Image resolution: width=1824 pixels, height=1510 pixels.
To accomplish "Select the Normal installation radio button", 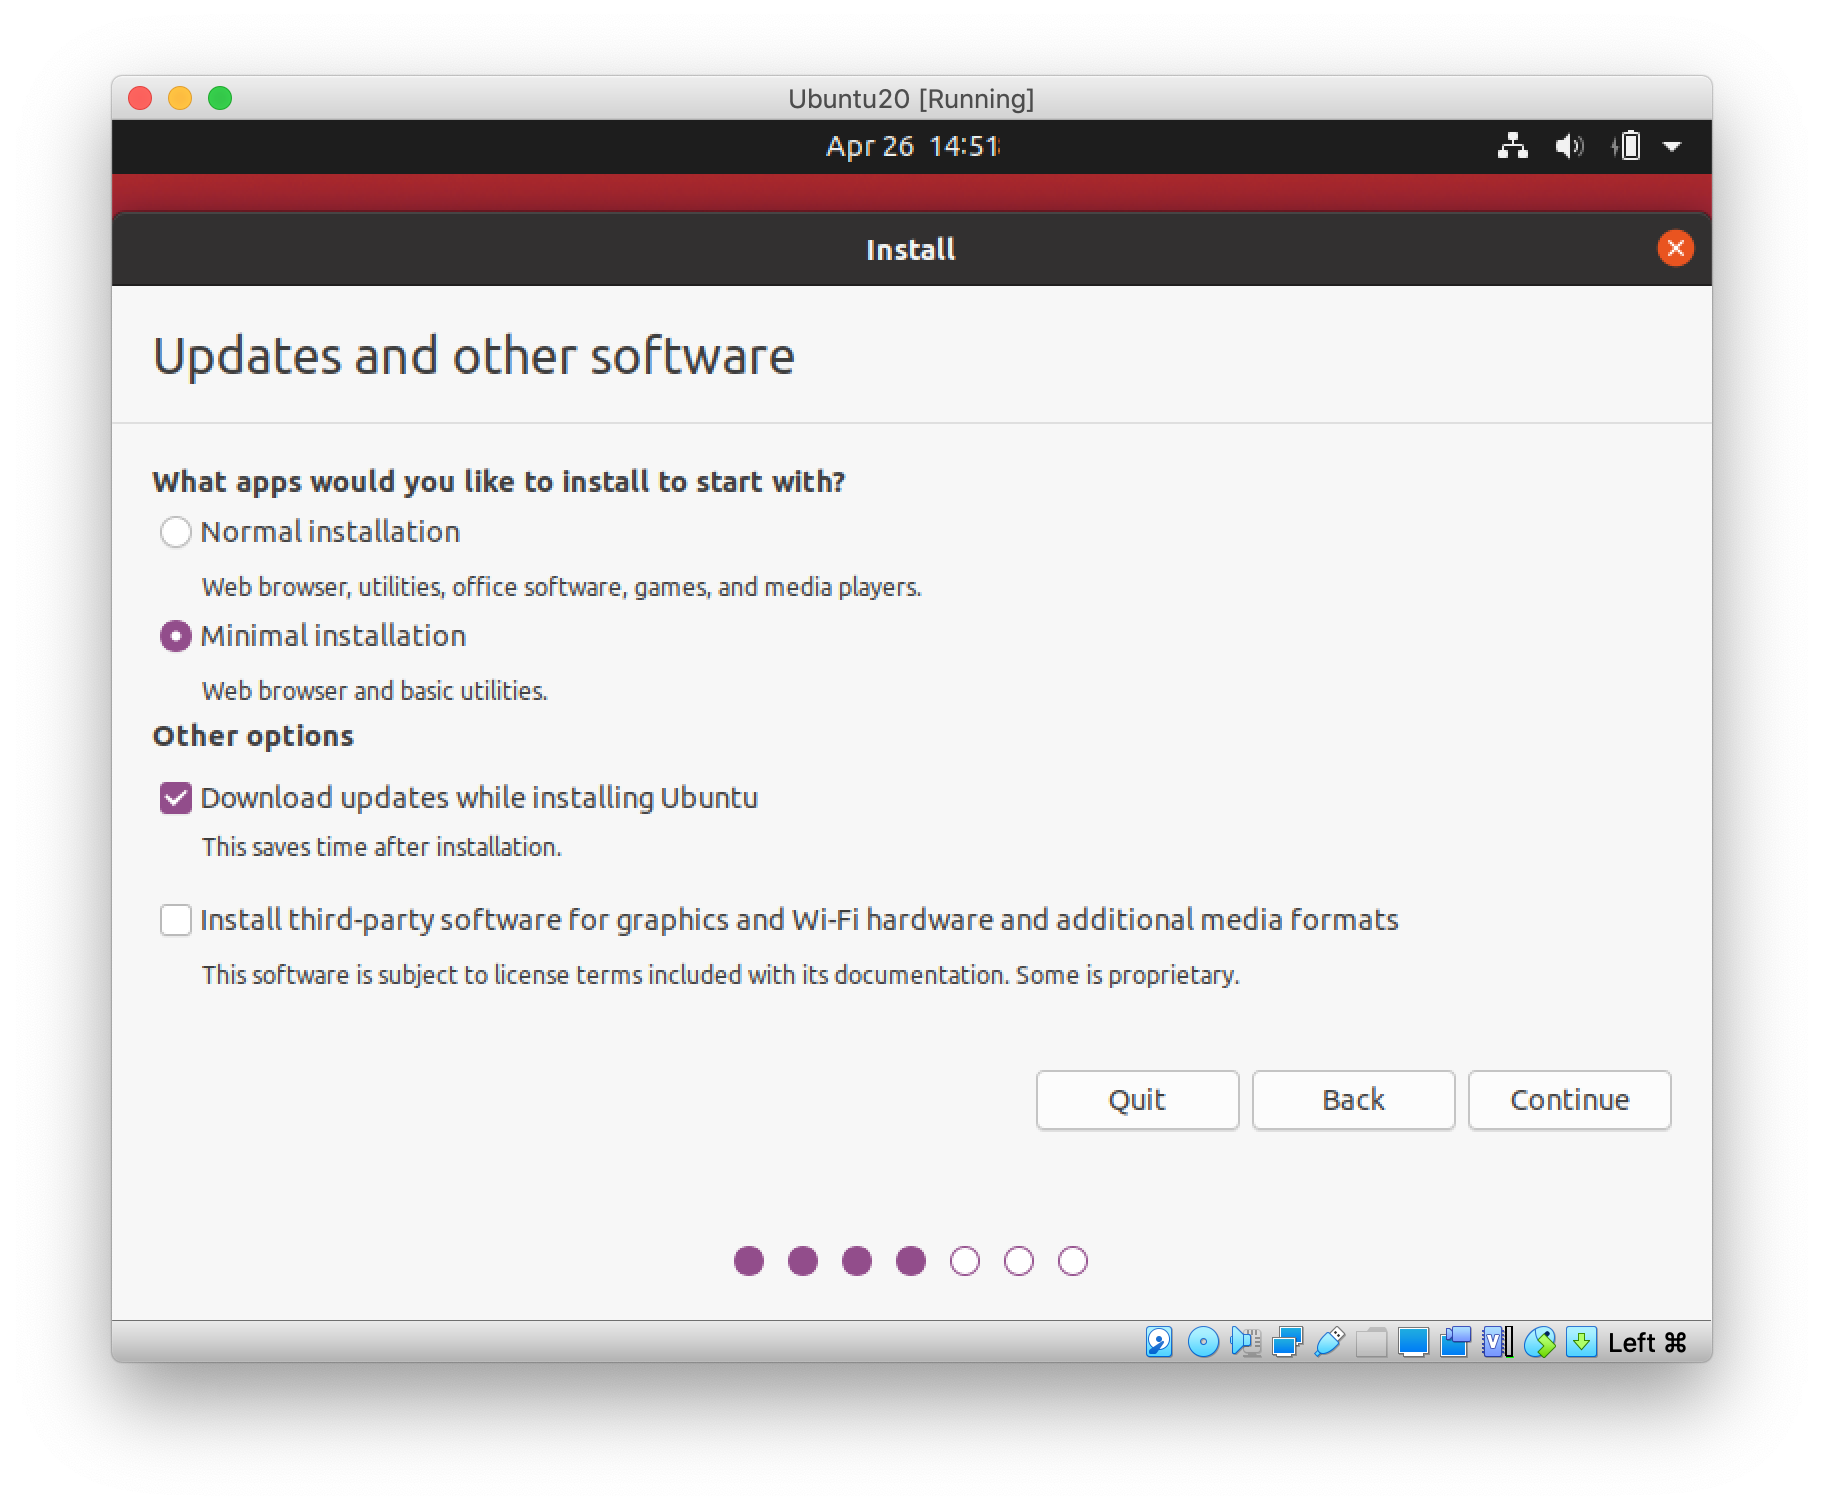I will tap(175, 532).
